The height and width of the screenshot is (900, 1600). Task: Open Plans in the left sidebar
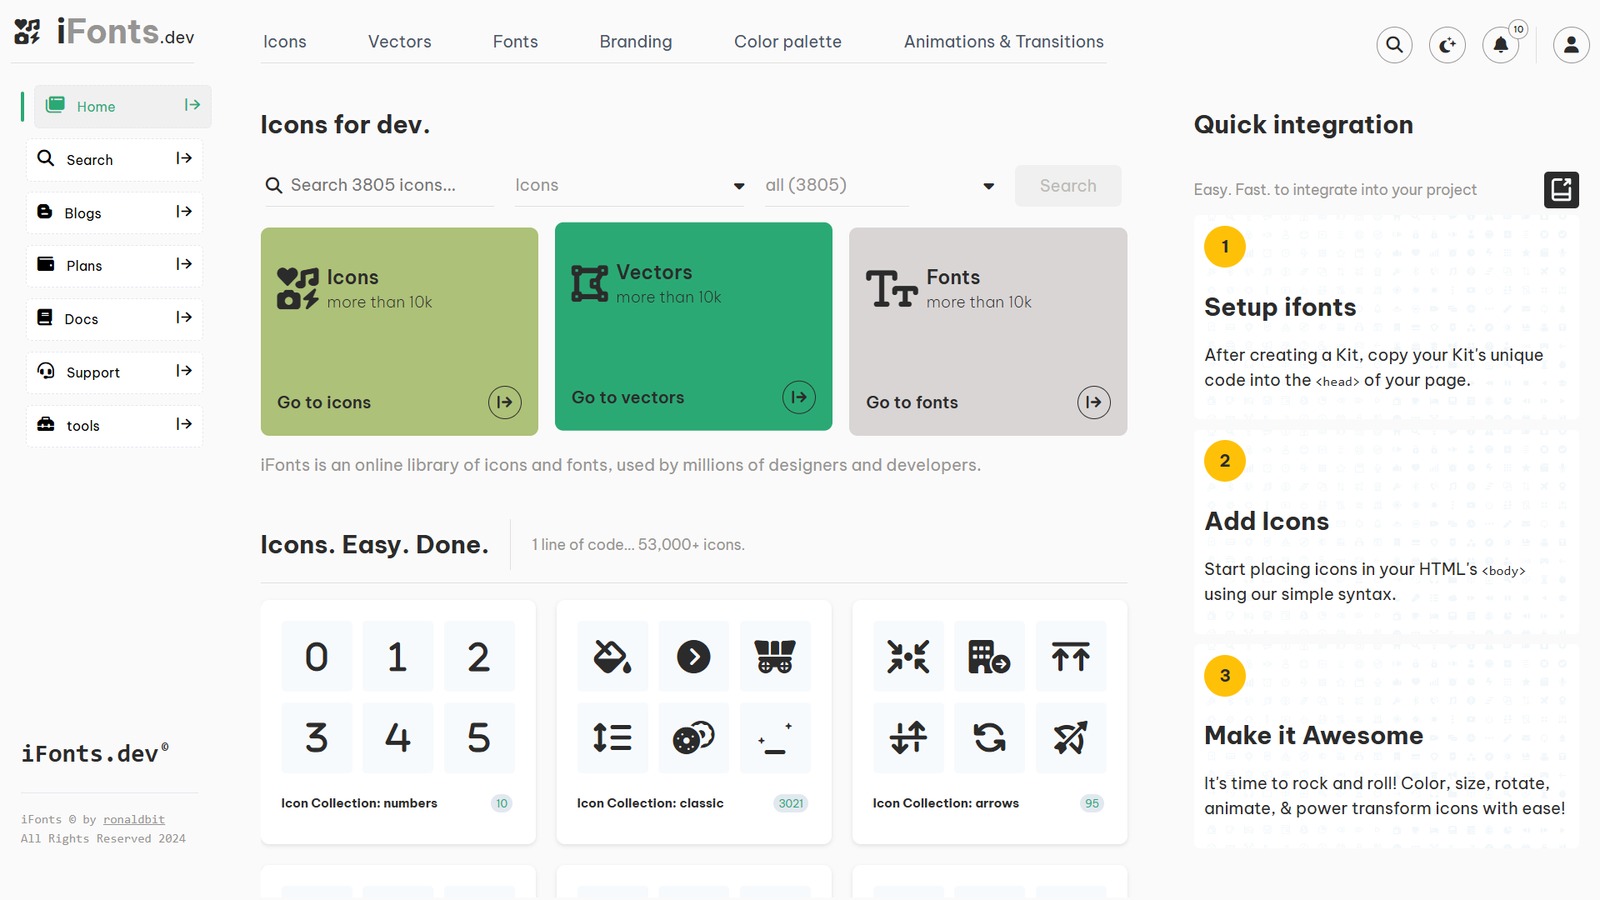(x=85, y=266)
